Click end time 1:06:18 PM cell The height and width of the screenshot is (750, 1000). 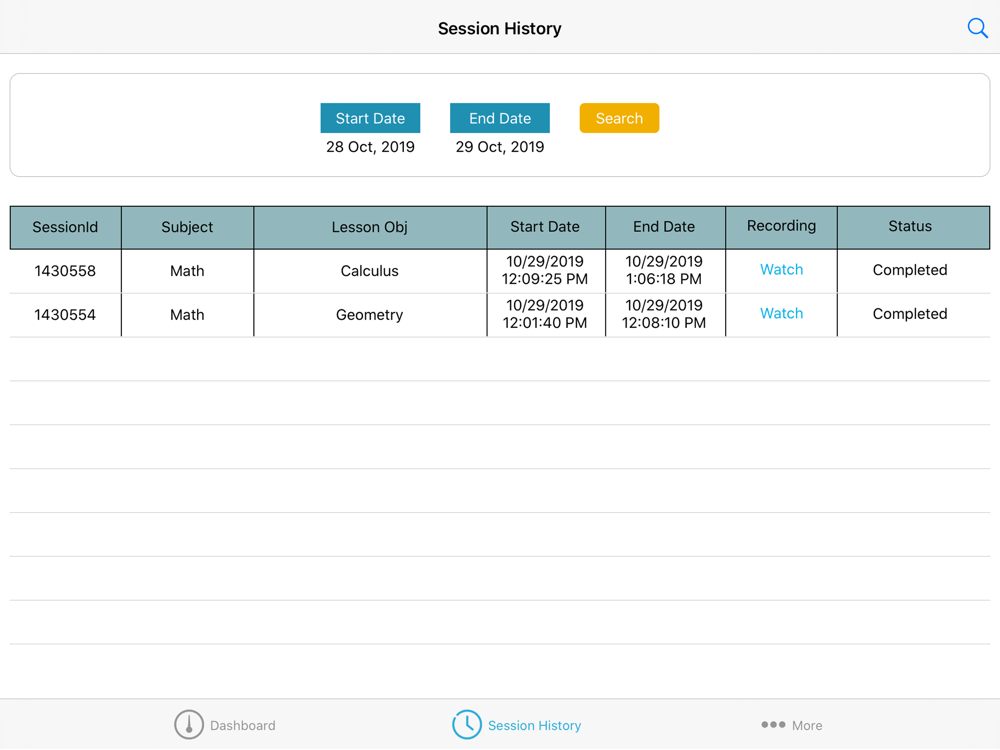click(x=664, y=270)
